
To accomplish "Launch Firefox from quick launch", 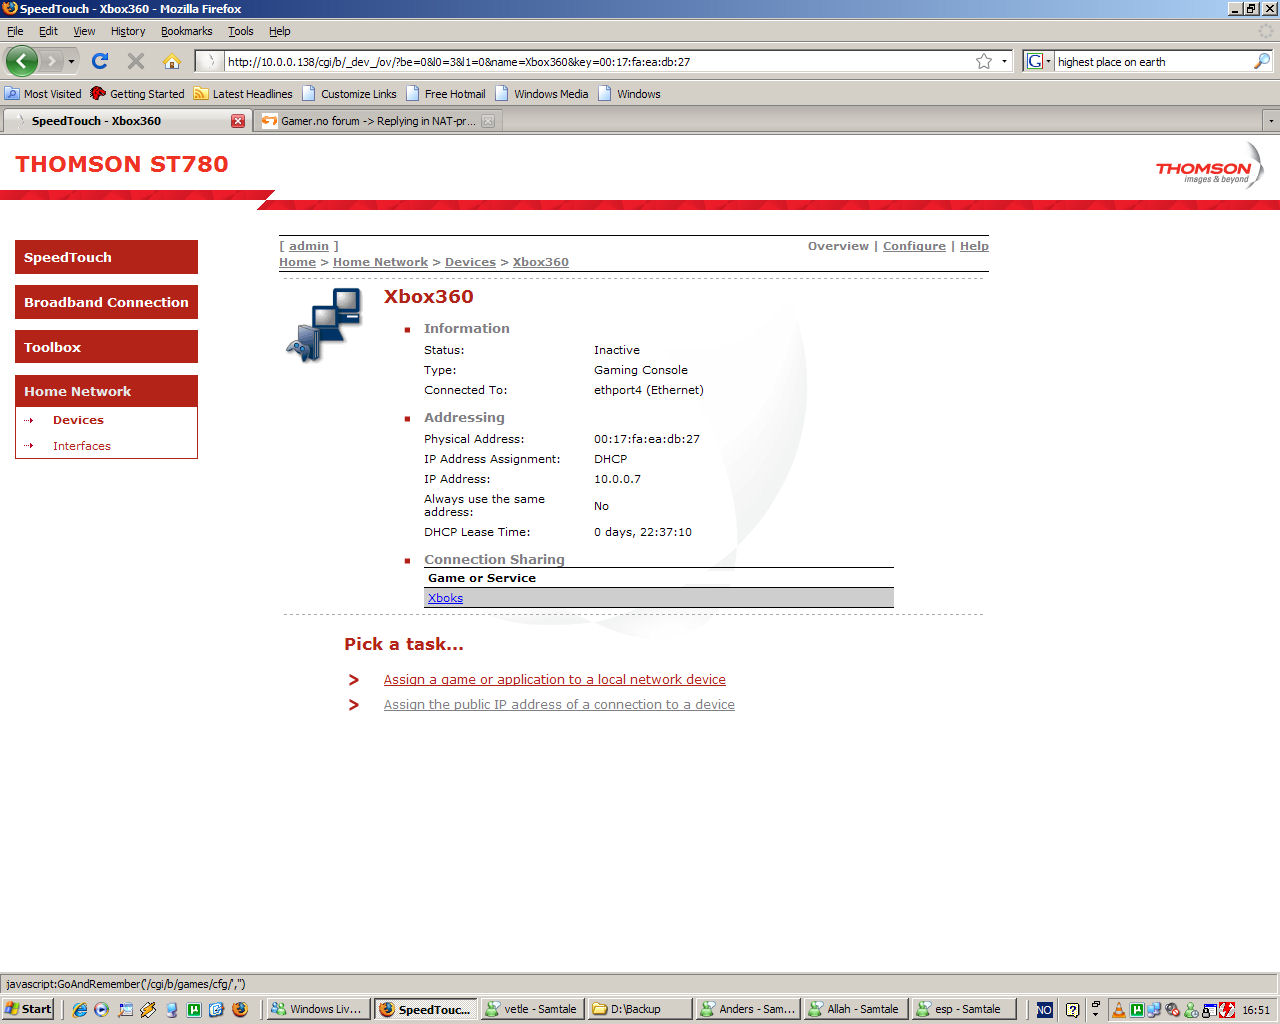I will click(240, 1009).
